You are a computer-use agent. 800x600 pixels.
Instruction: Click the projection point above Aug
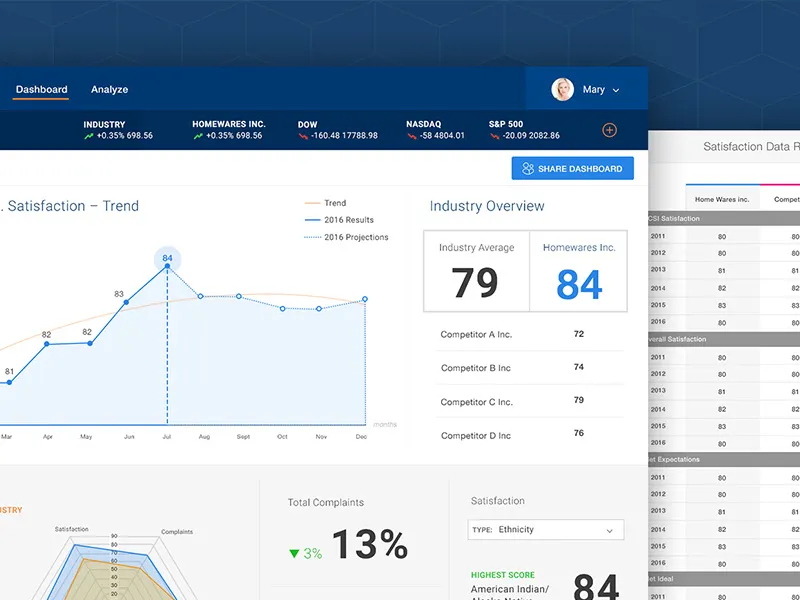coord(201,296)
